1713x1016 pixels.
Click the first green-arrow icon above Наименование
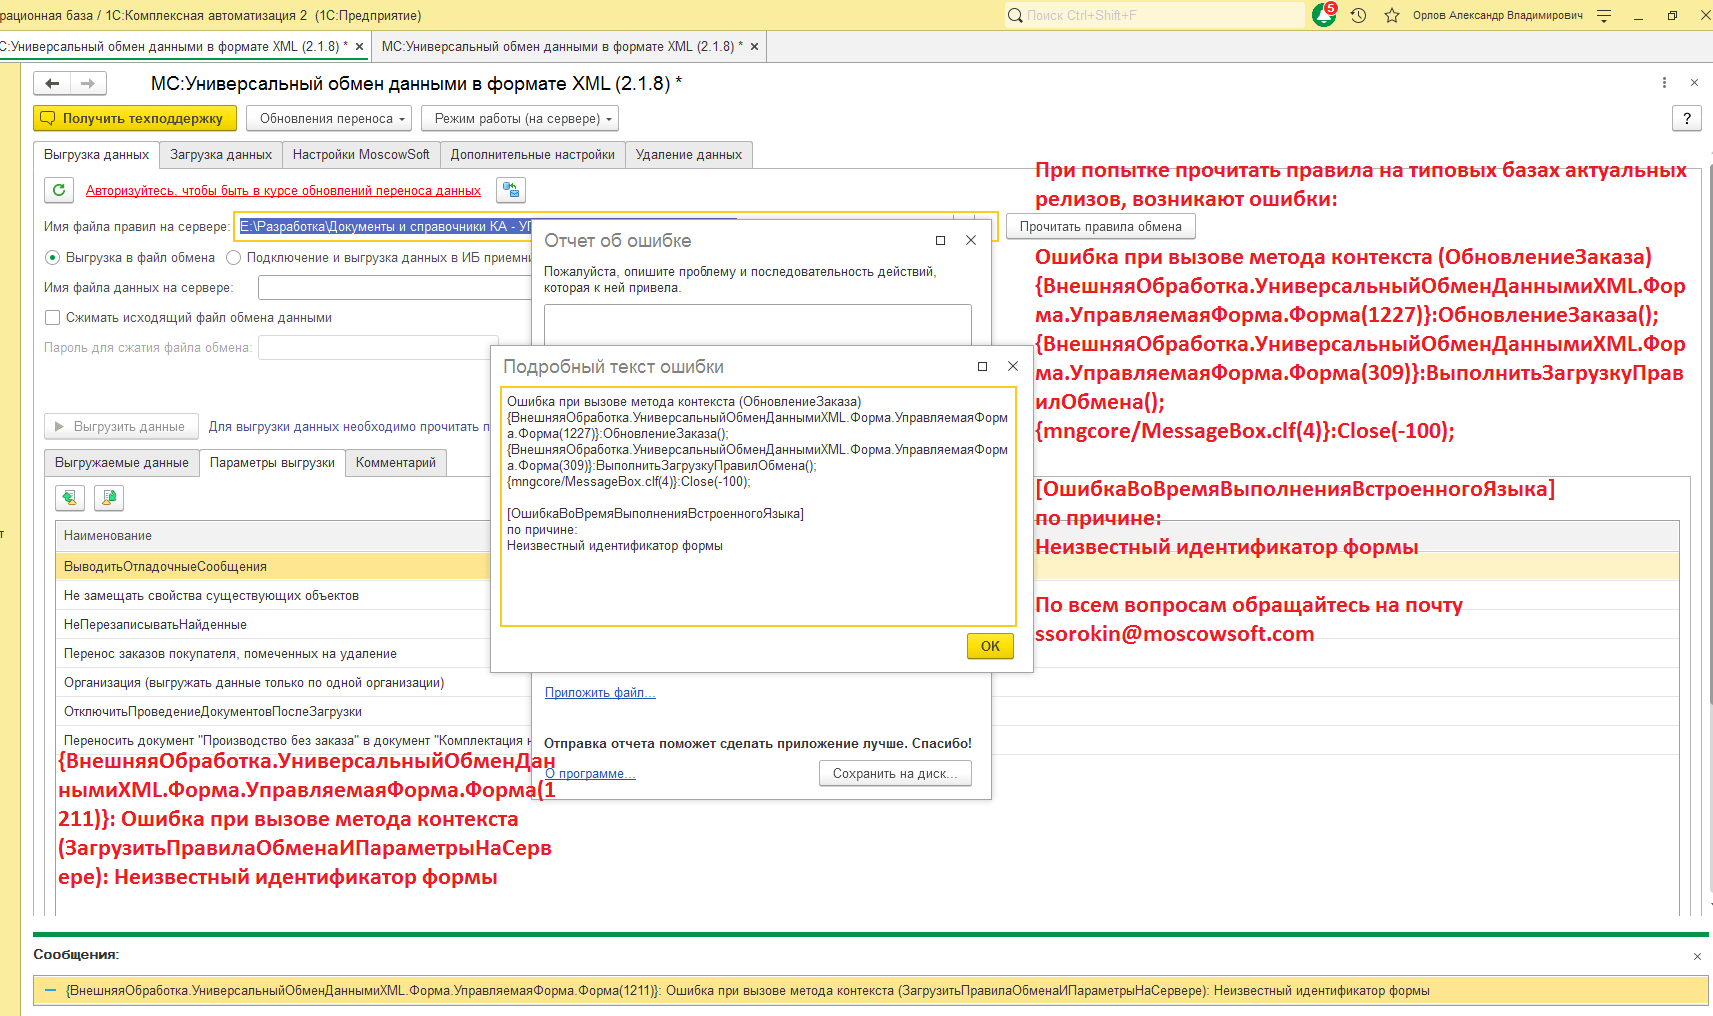tap(69, 498)
